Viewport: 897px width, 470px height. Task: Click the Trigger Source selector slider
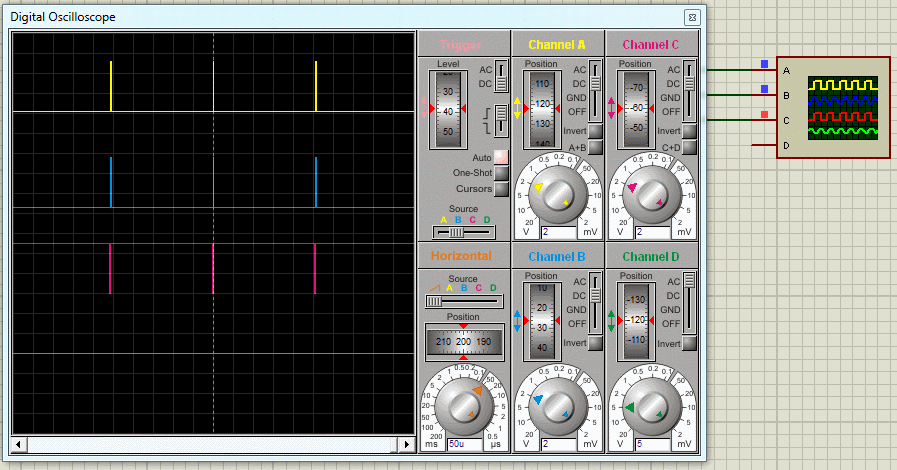coord(464,232)
